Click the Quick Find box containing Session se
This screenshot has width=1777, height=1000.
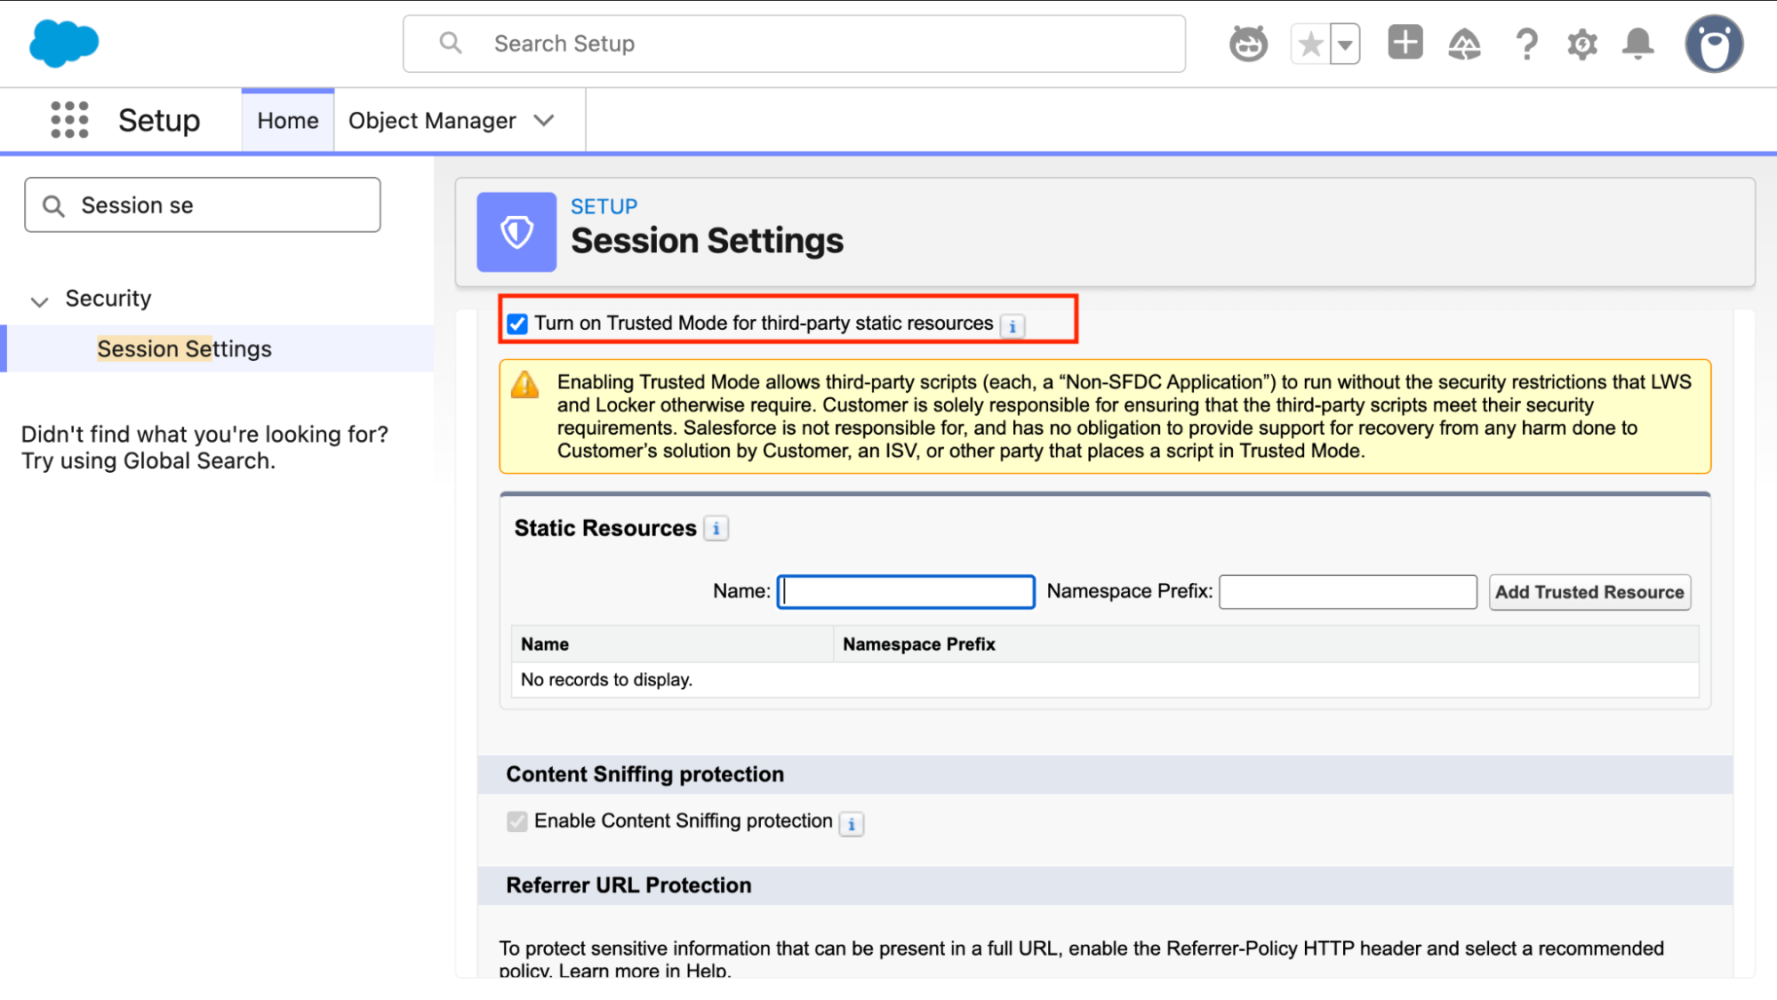[x=202, y=205]
